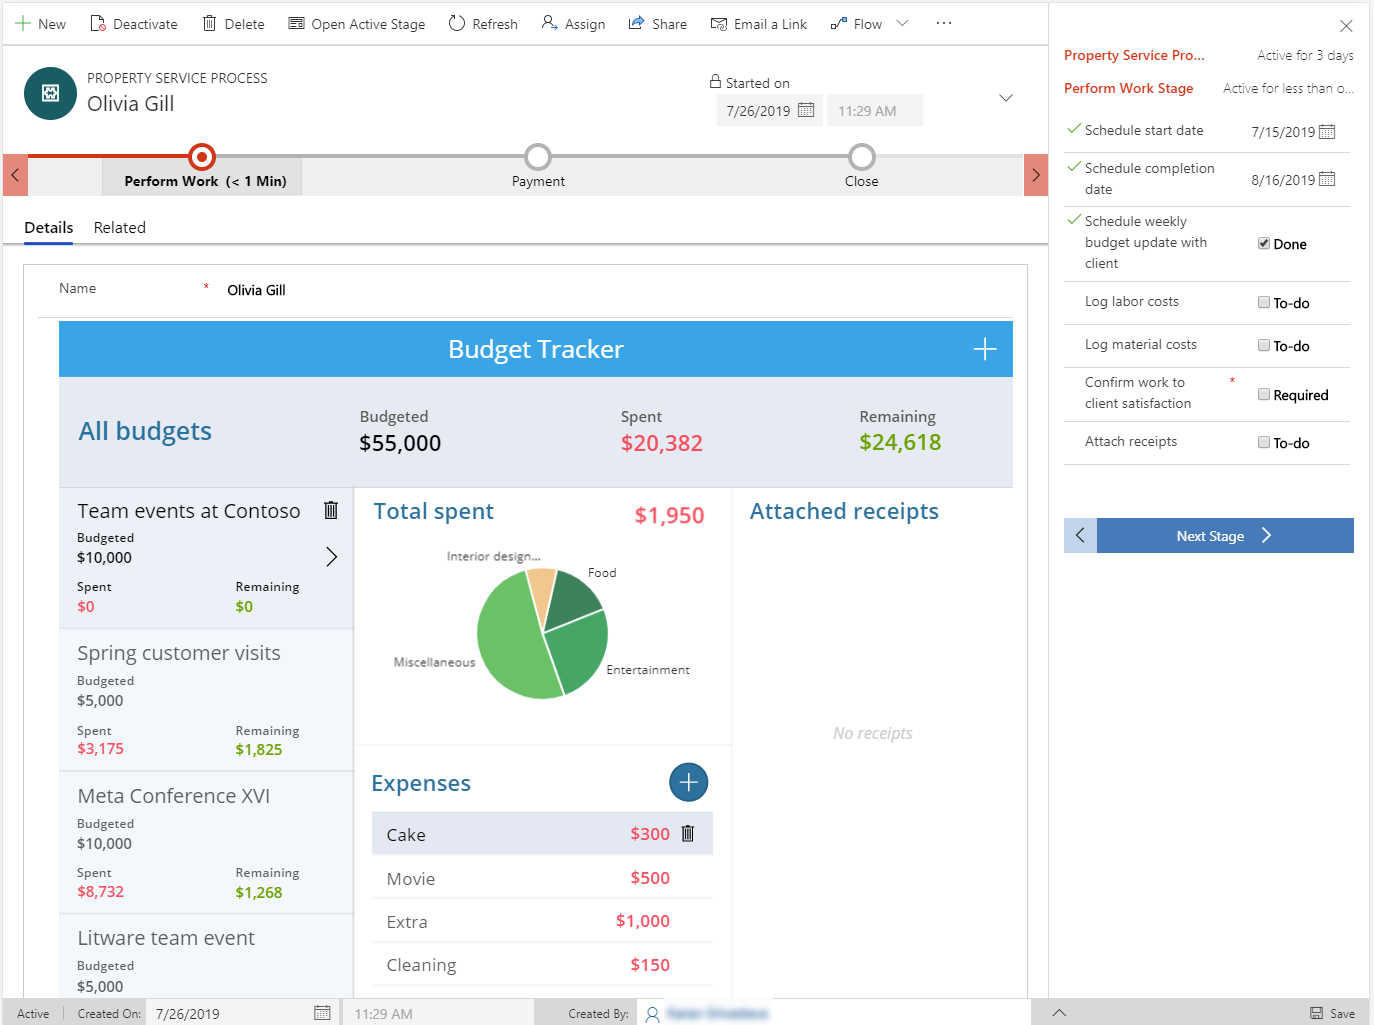The height and width of the screenshot is (1025, 1374).
Task: Open calendar picker for Schedule completion date
Action: [1327, 180]
